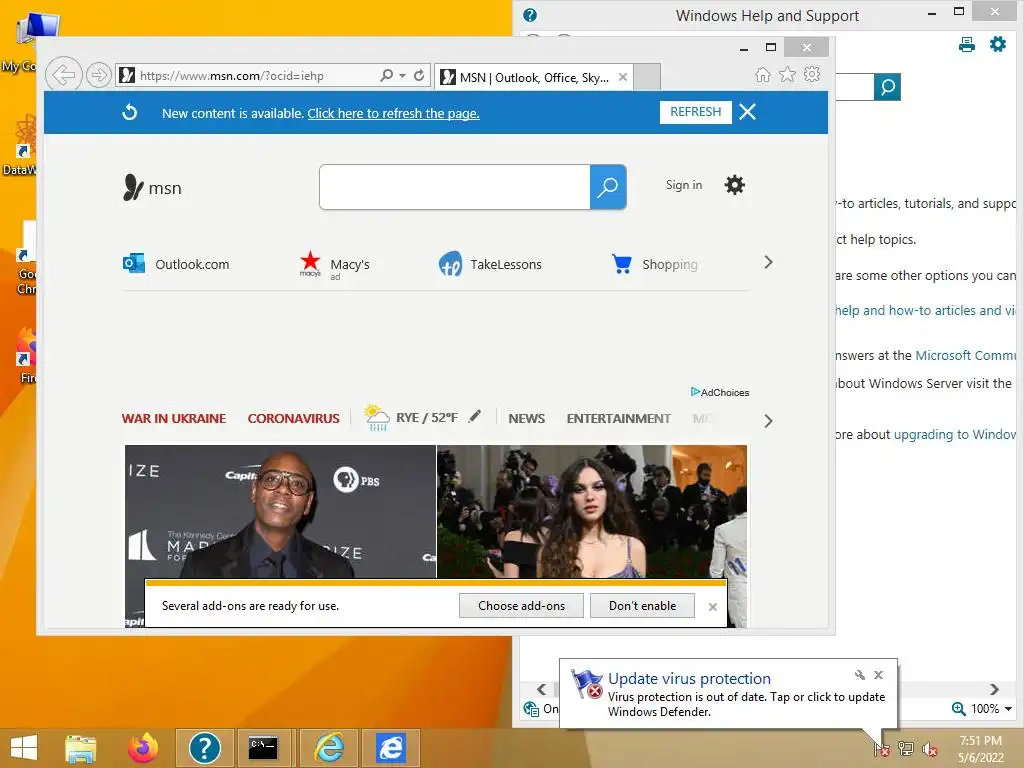Click the network tray icon
The height and width of the screenshot is (768, 1024).
pos(906,749)
